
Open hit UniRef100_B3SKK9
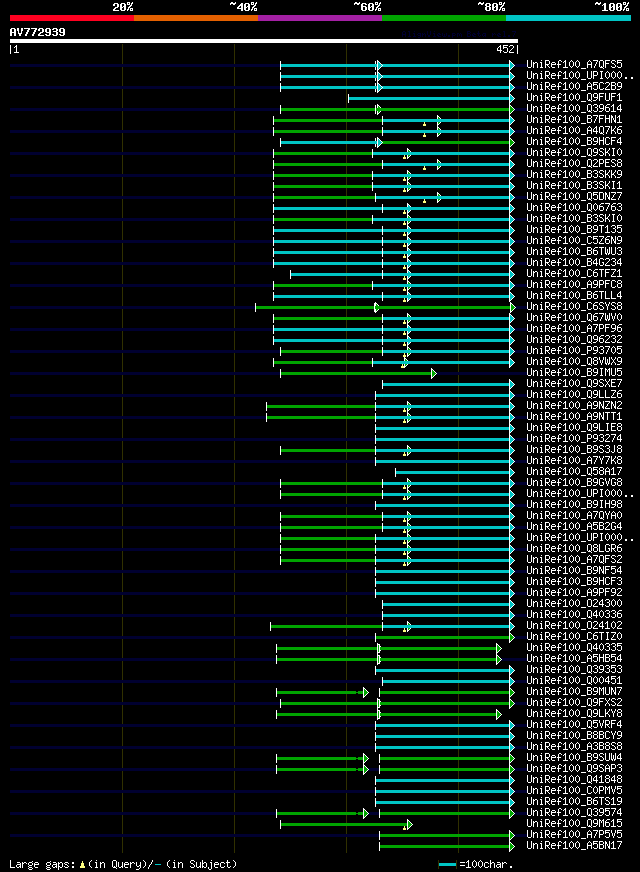pos(574,175)
